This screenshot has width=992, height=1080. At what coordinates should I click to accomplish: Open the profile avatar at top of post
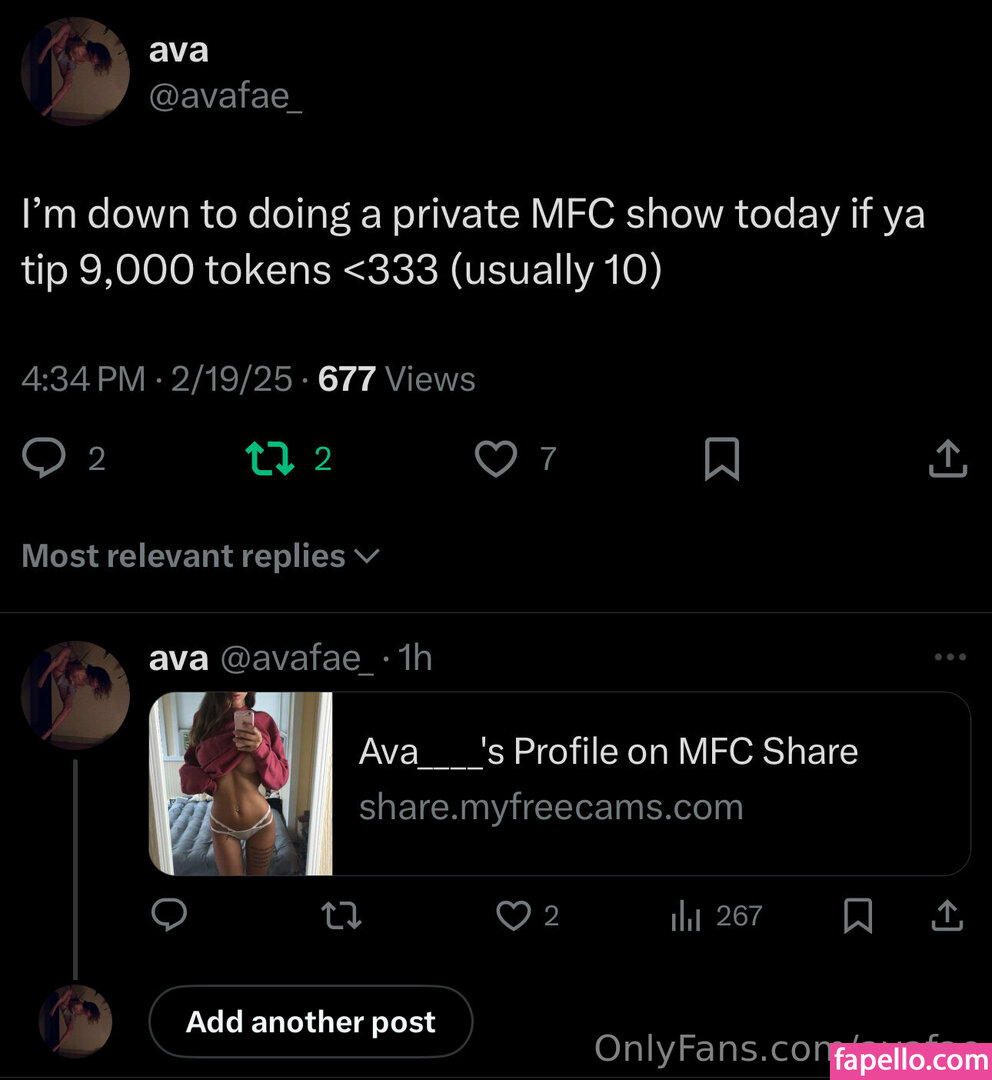tap(75, 72)
